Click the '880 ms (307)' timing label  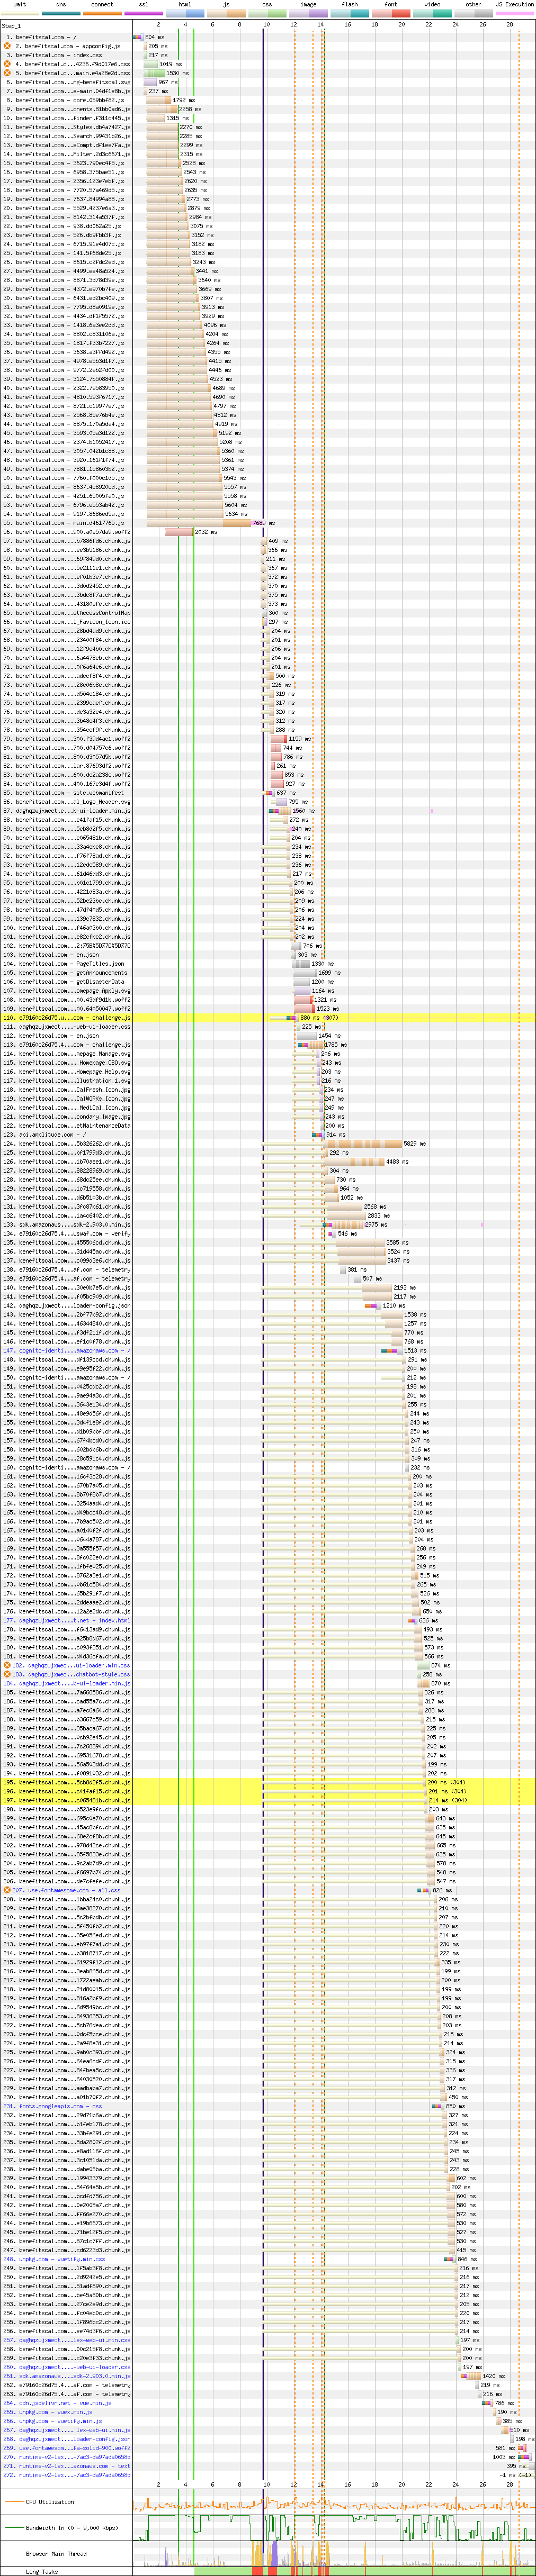[x=319, y=1018]
